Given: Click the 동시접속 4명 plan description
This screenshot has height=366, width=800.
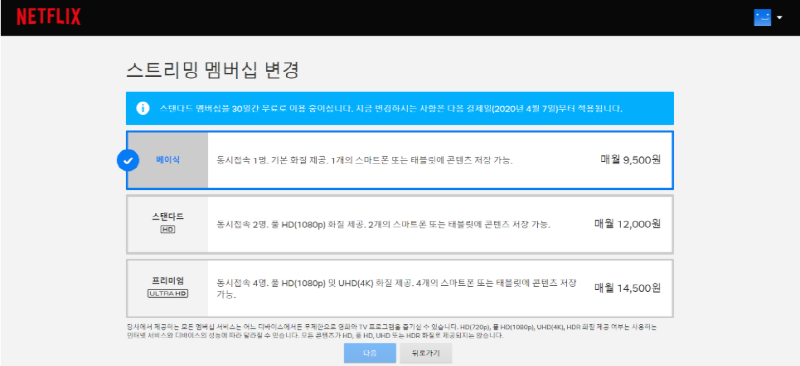Looking at the screenshot, I should click(x=397, y=288).
